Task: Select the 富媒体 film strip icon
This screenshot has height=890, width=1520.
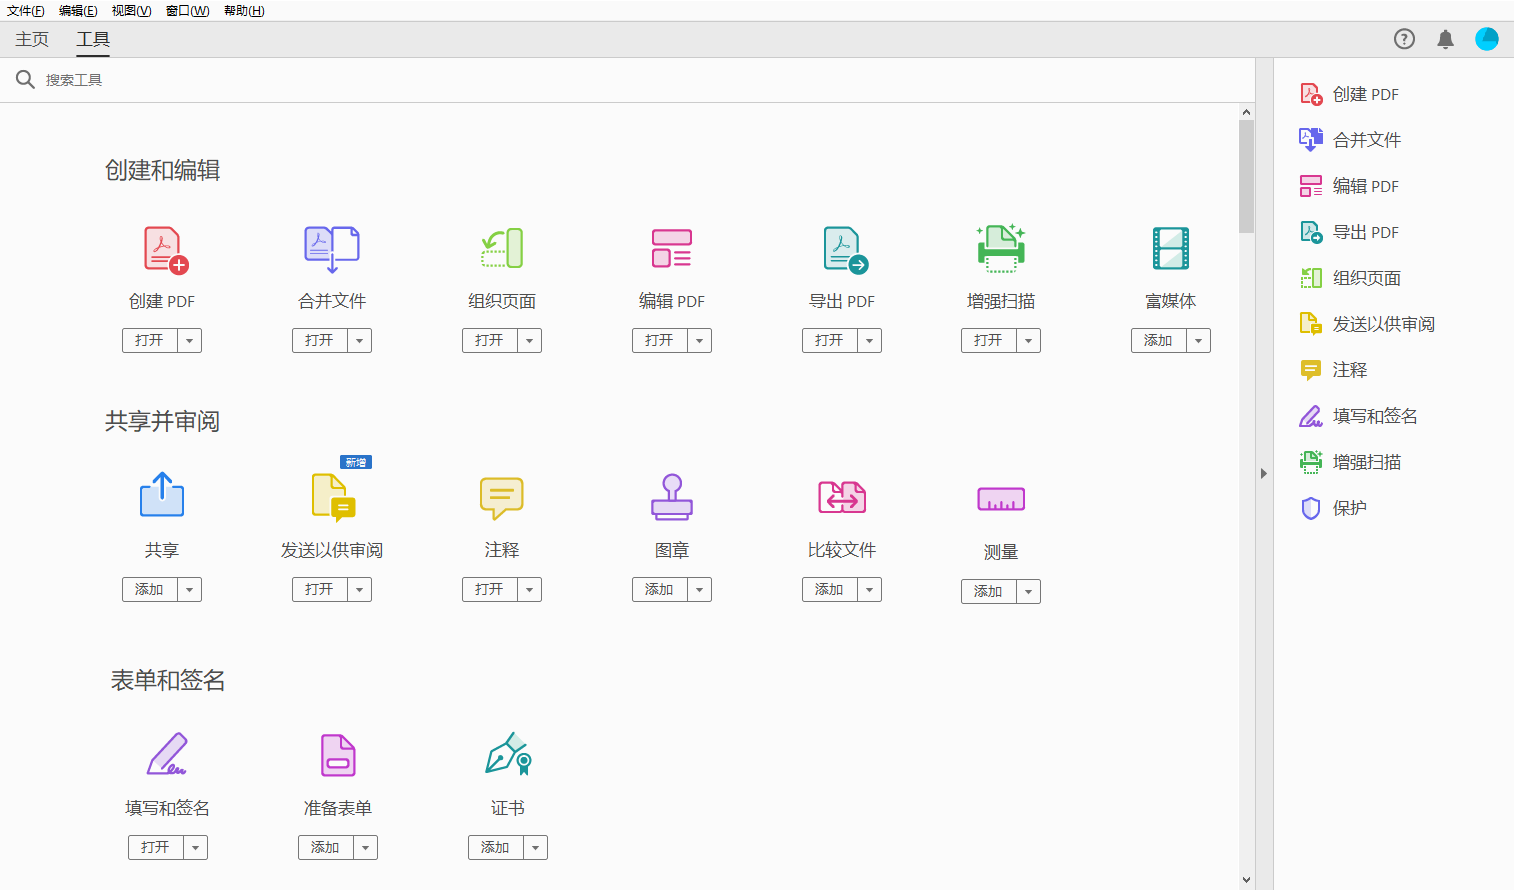Action: [1171, 248]
